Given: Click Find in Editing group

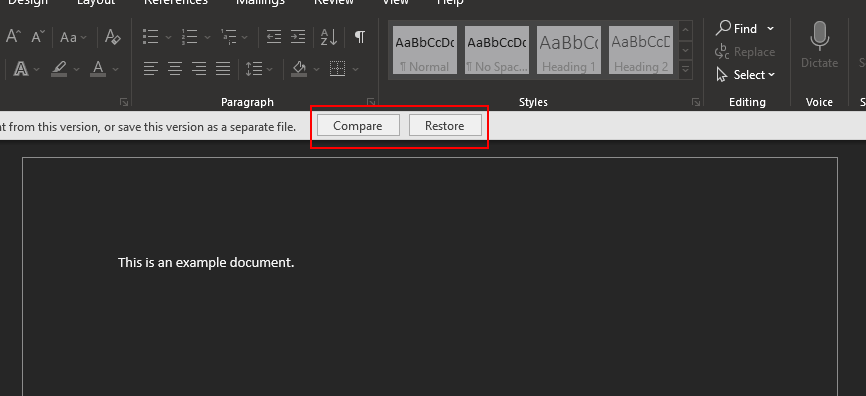Looking at the screenshot, I should pos(737,29).
